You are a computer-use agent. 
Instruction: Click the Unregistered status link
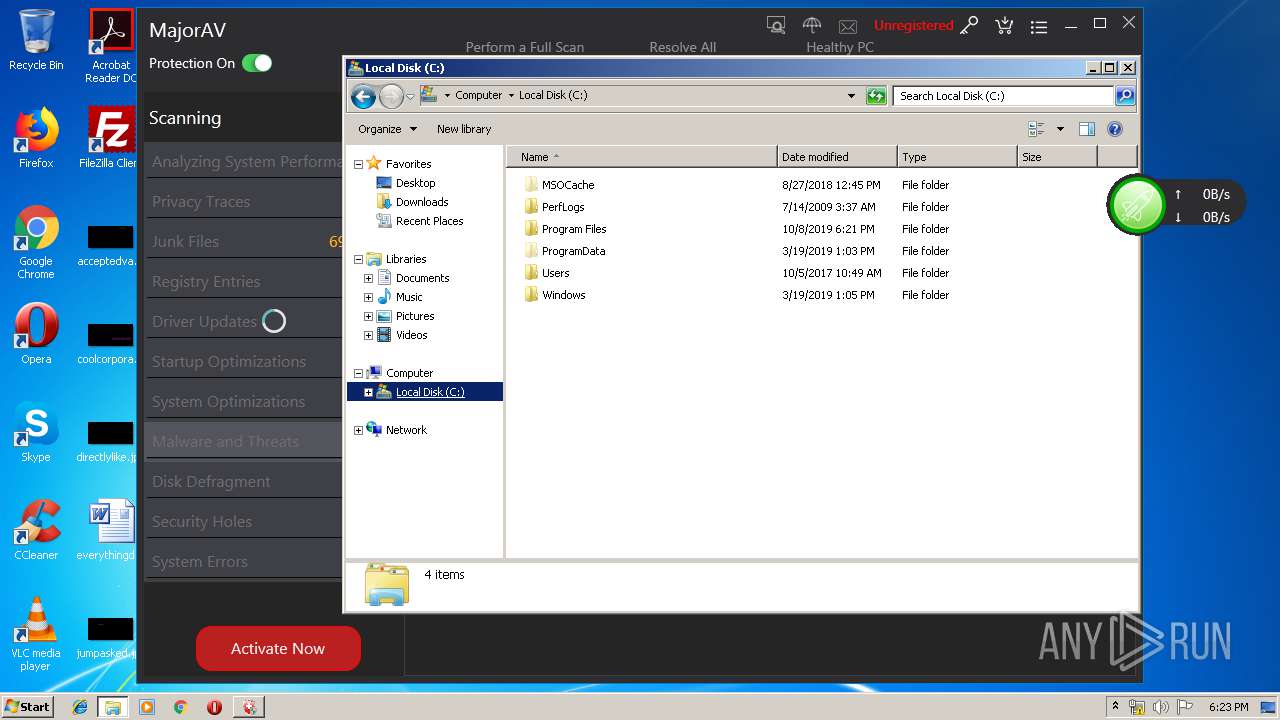pyautogui.click(x=913, y=25)
